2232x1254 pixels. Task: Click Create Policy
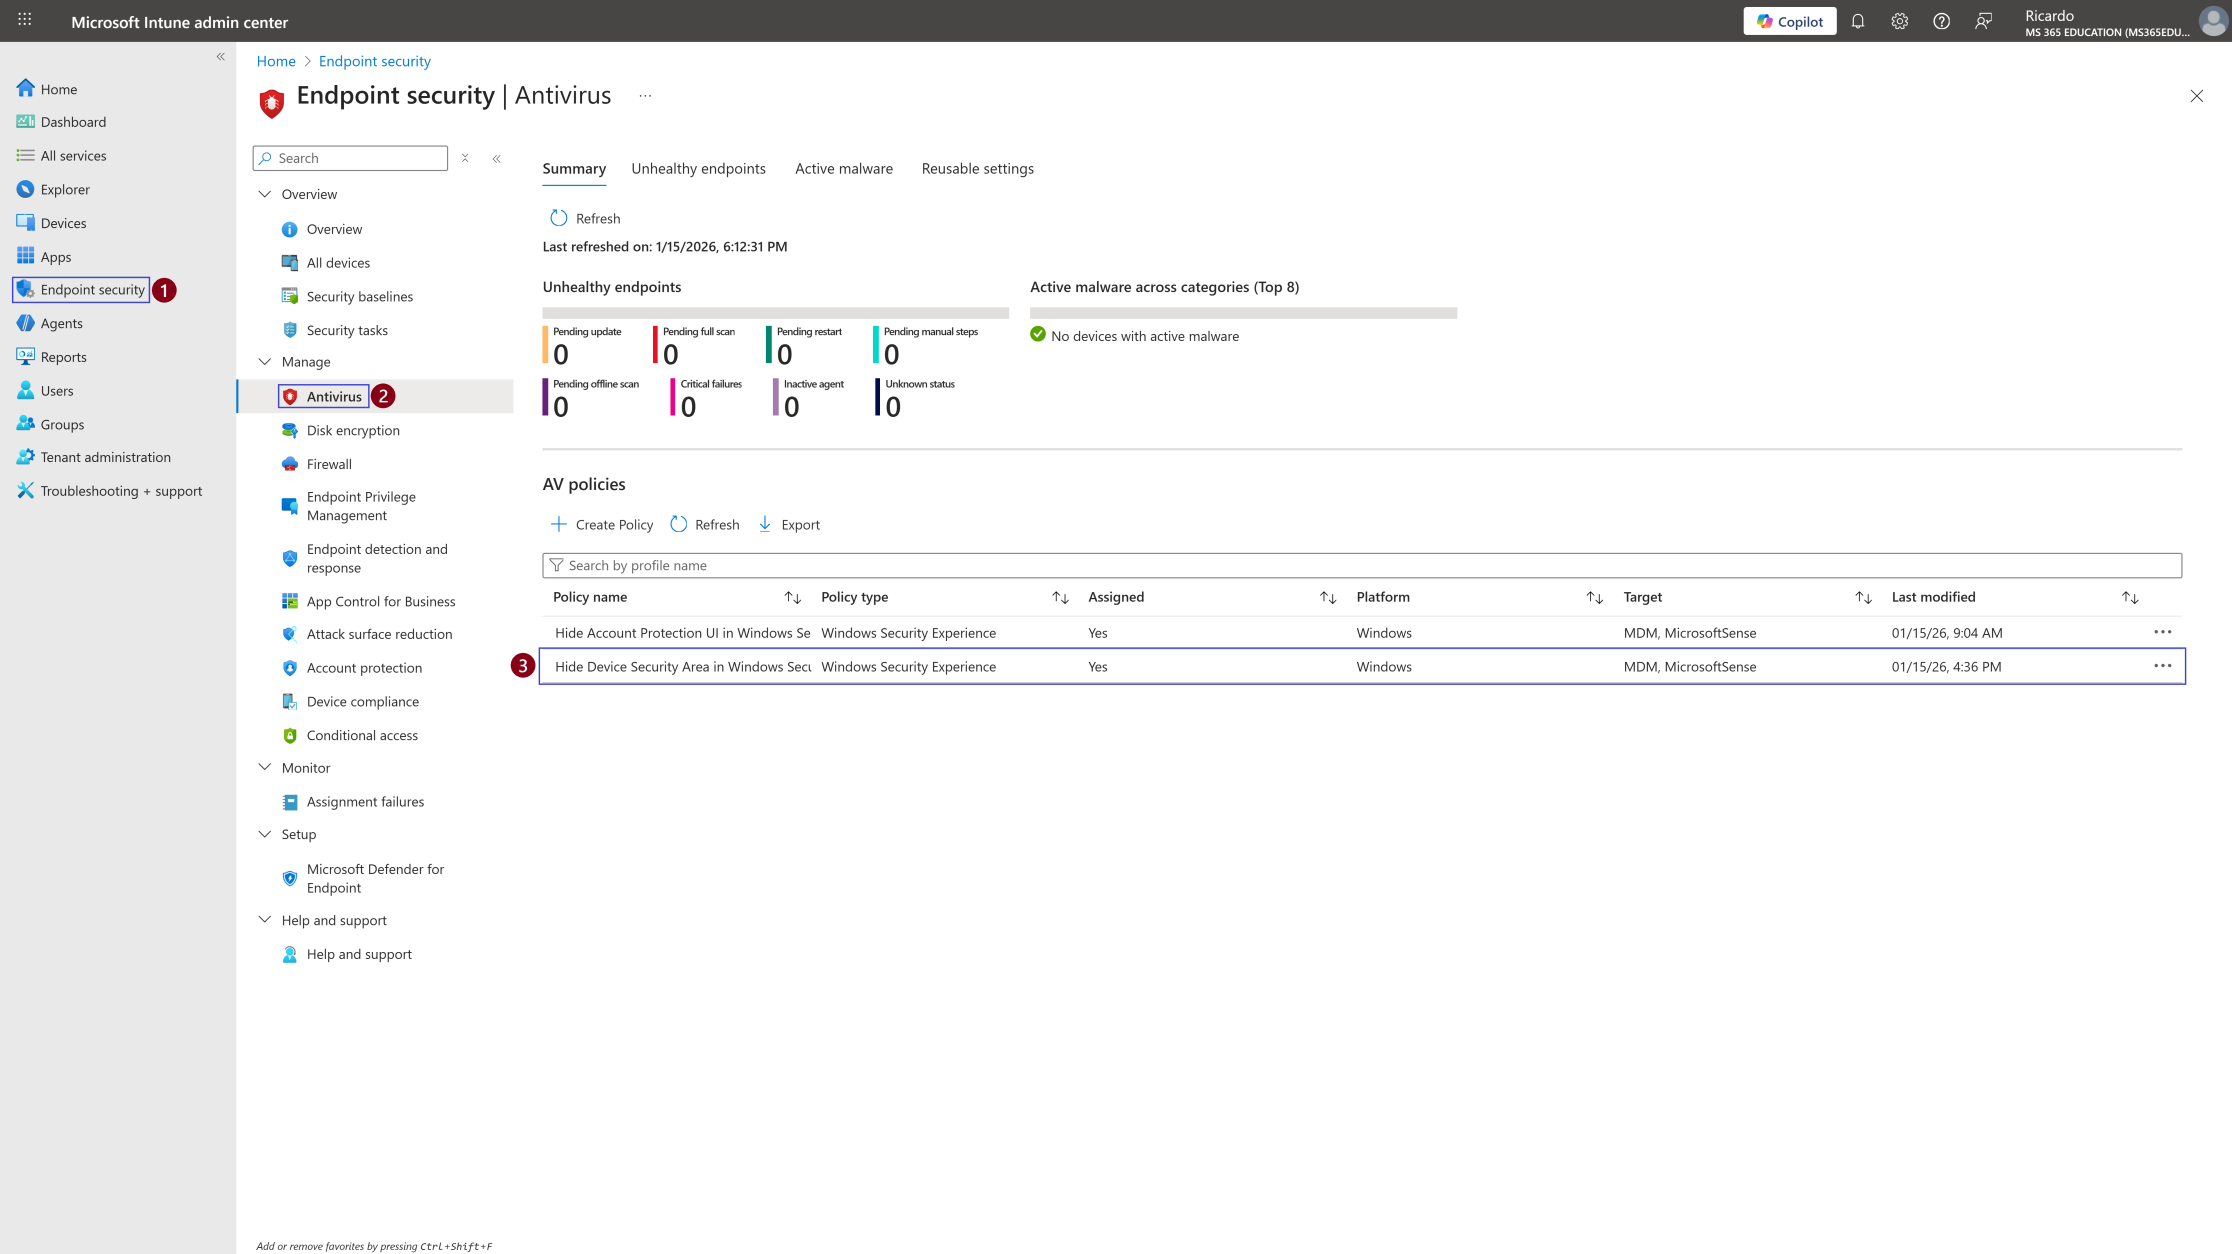(602, 524)
